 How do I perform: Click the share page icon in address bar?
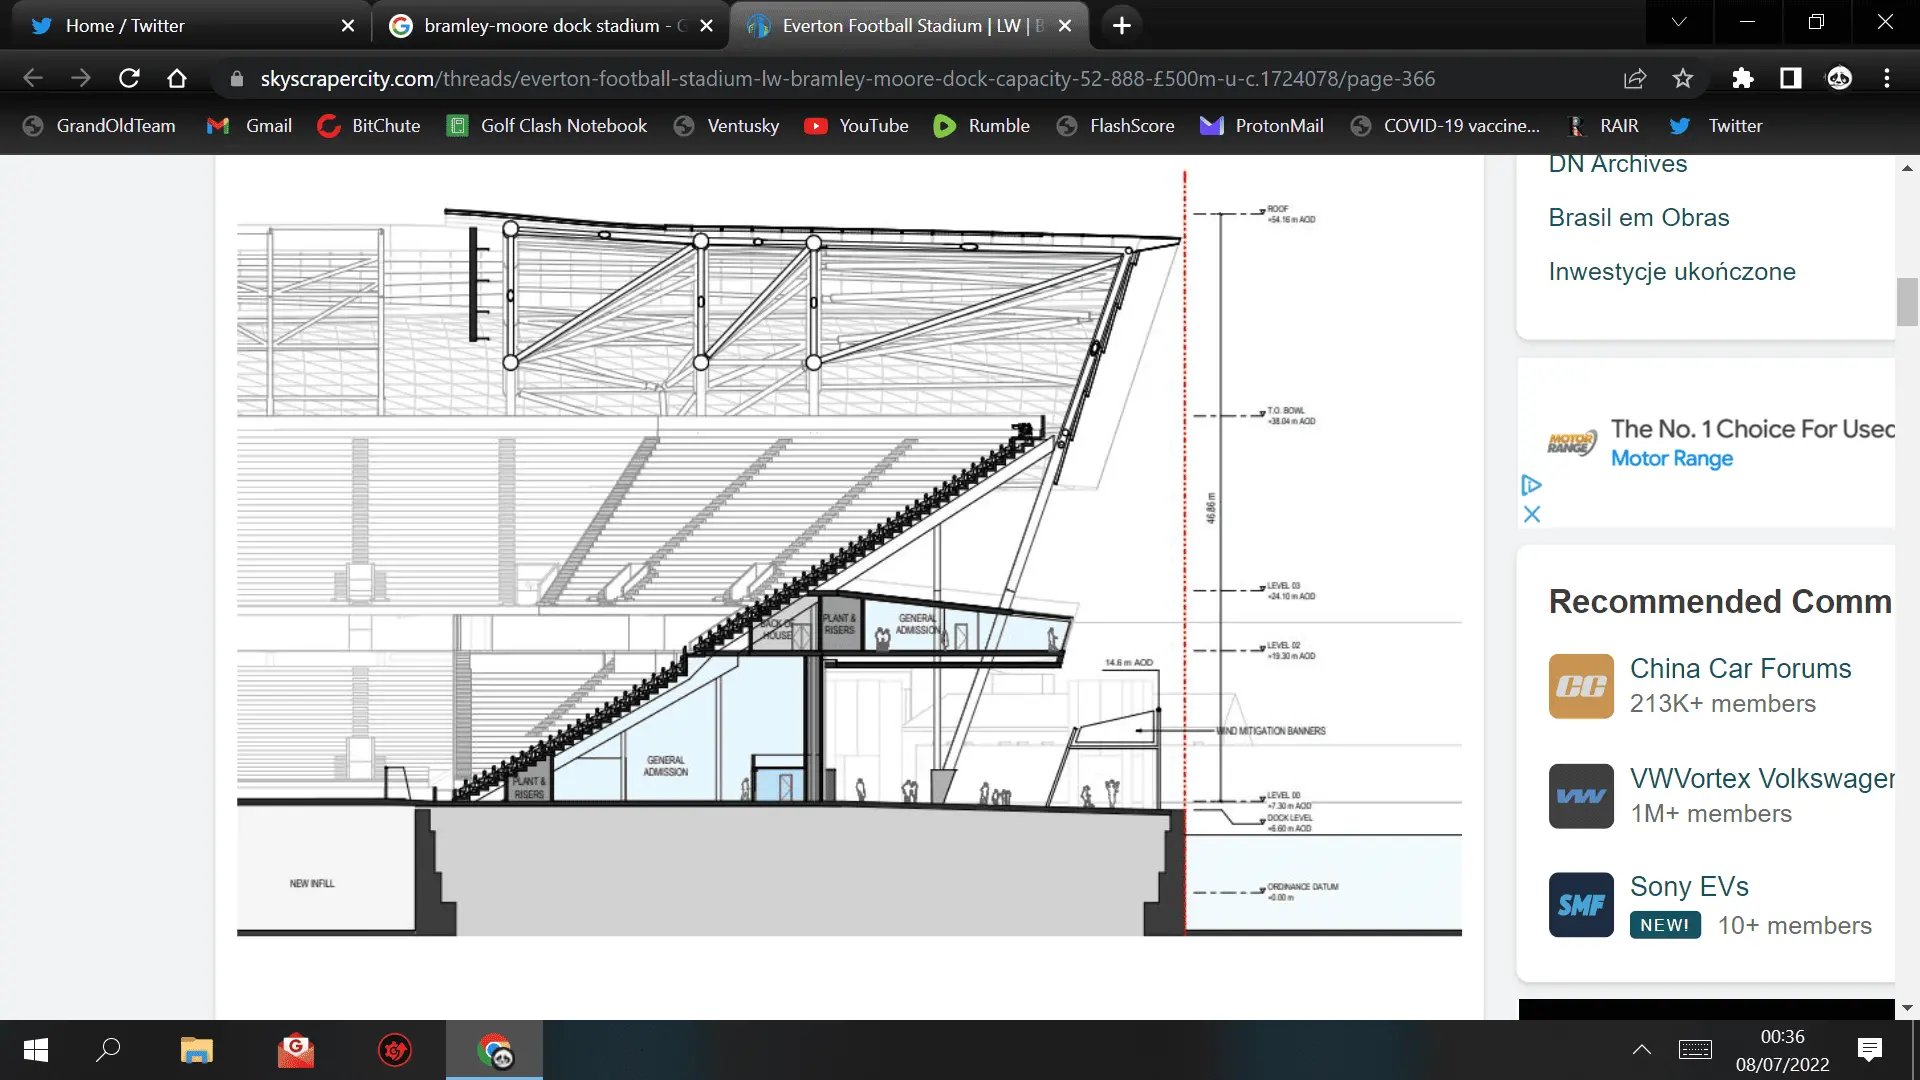click(x=1635, y=78)
